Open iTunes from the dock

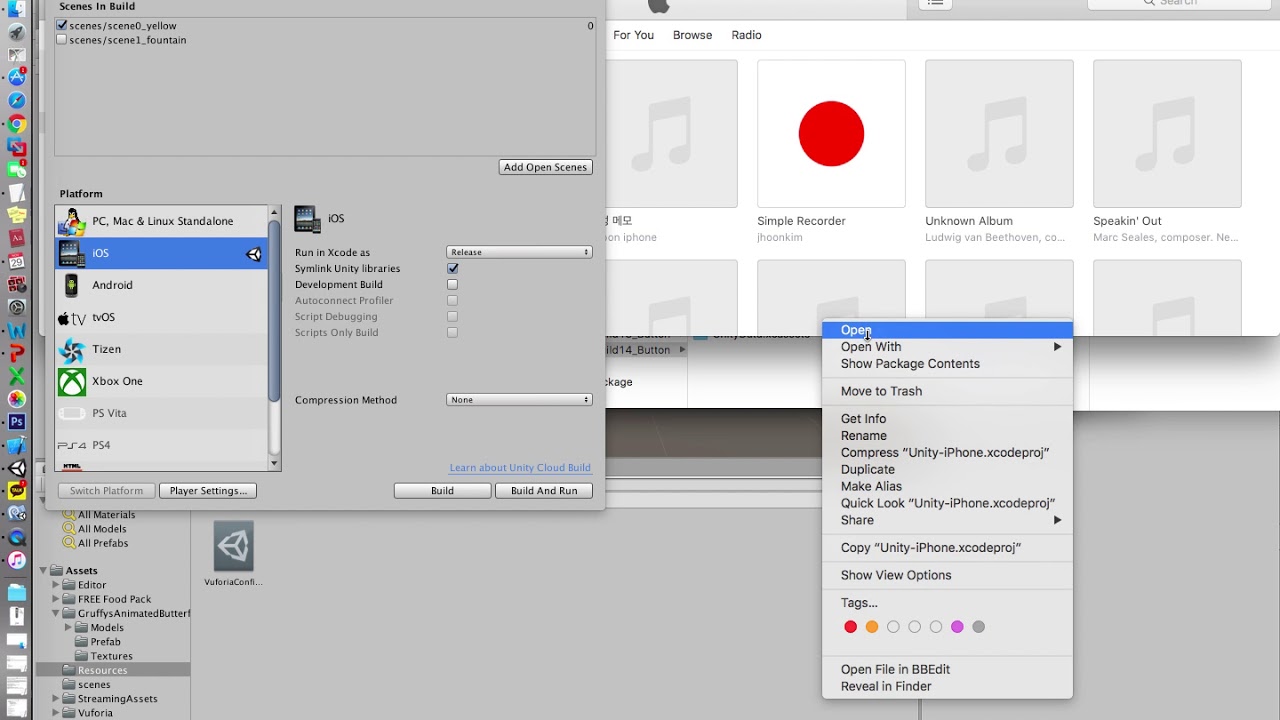pos(17,560)
